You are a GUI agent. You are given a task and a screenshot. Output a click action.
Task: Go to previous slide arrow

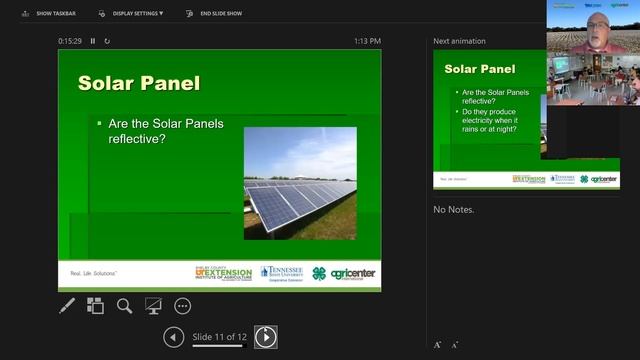(173, 338)
